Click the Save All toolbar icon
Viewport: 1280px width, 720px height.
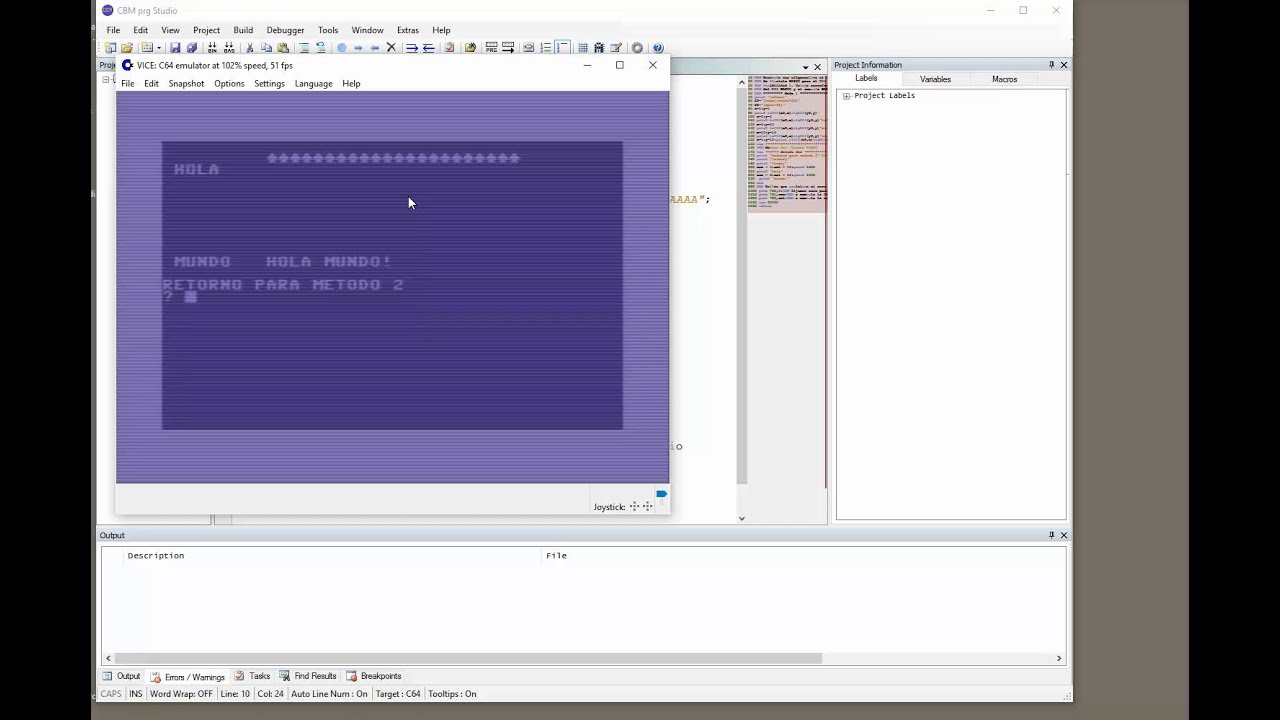pos(191,48)
